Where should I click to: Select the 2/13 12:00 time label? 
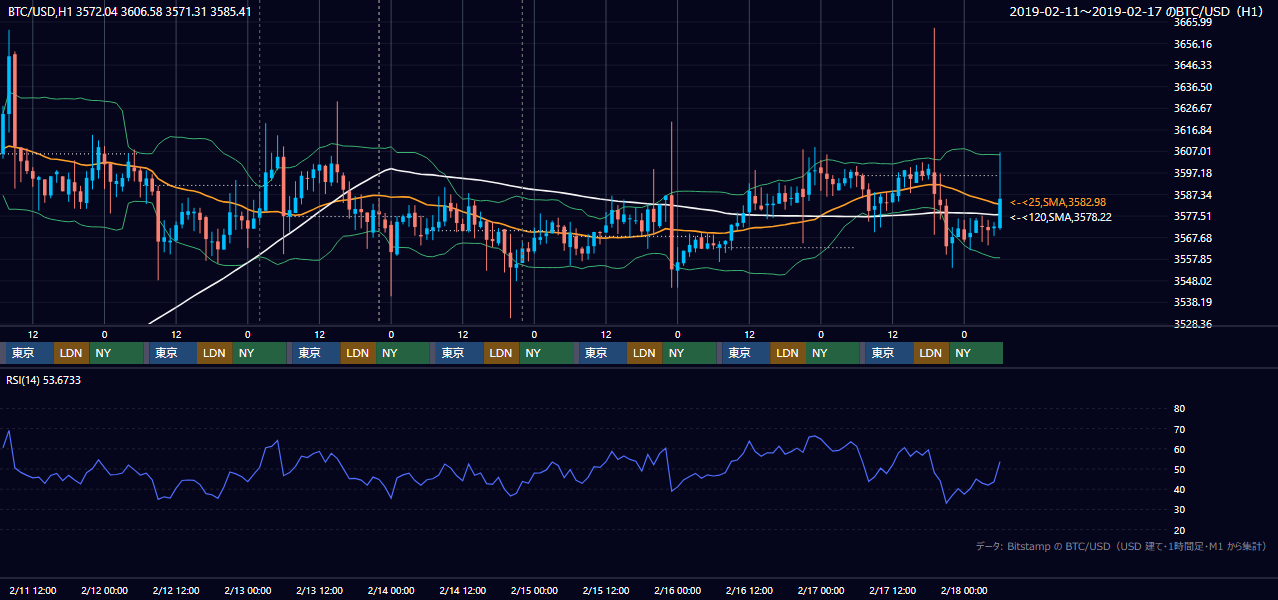[320, 590]
